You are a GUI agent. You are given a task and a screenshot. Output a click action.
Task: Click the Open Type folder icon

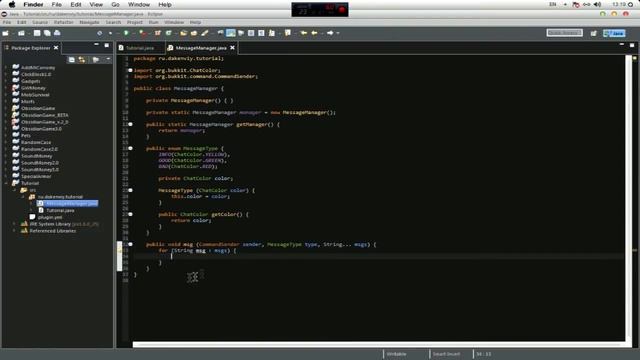tap(184, 33)
